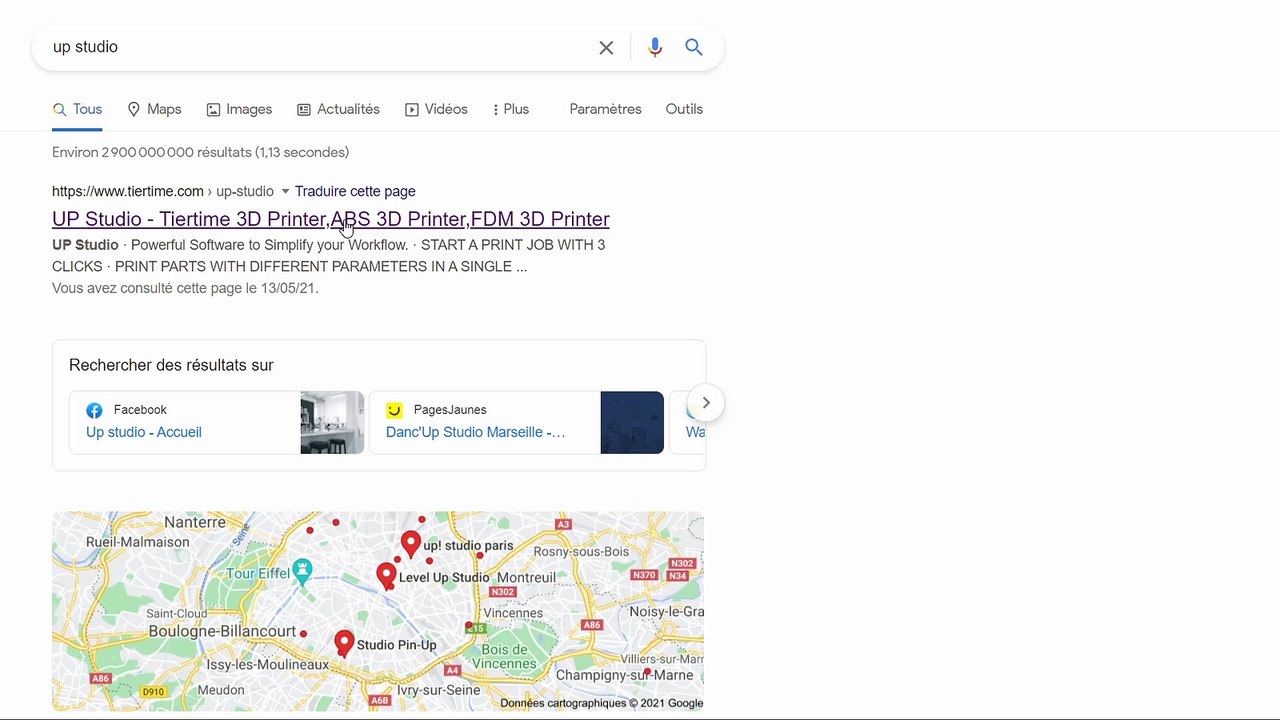The width and height of the screenshot is (1280, 720).
Task: Select the 'Level Up Studio' map pin
Action: (386, 576)
